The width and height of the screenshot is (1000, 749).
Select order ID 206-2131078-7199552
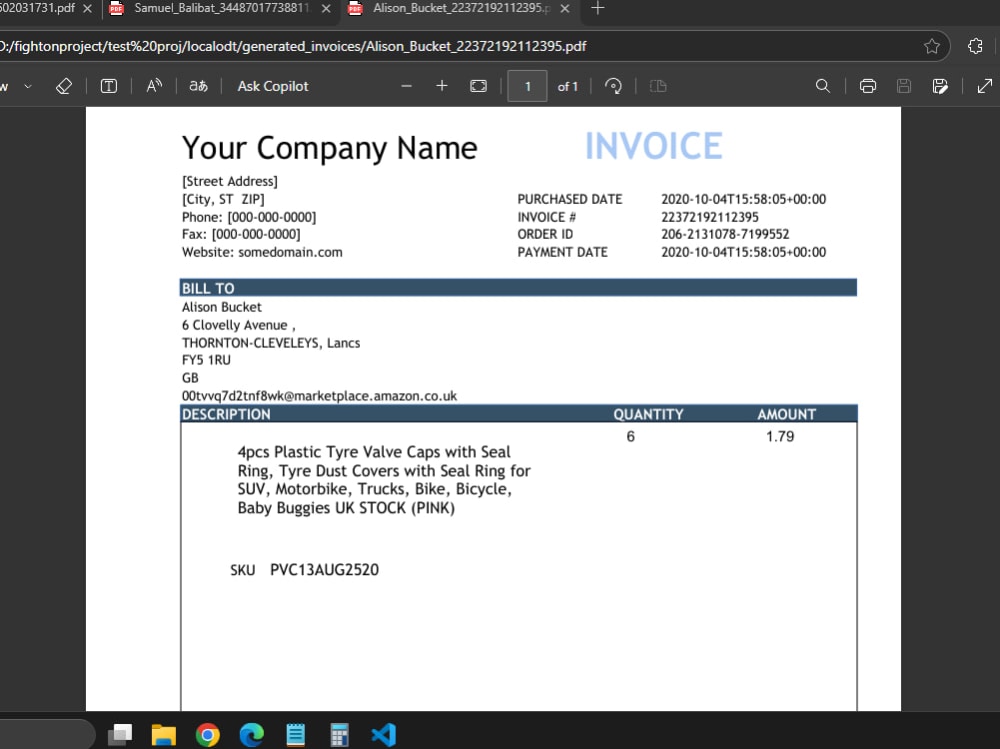click(x=725, y=234)
